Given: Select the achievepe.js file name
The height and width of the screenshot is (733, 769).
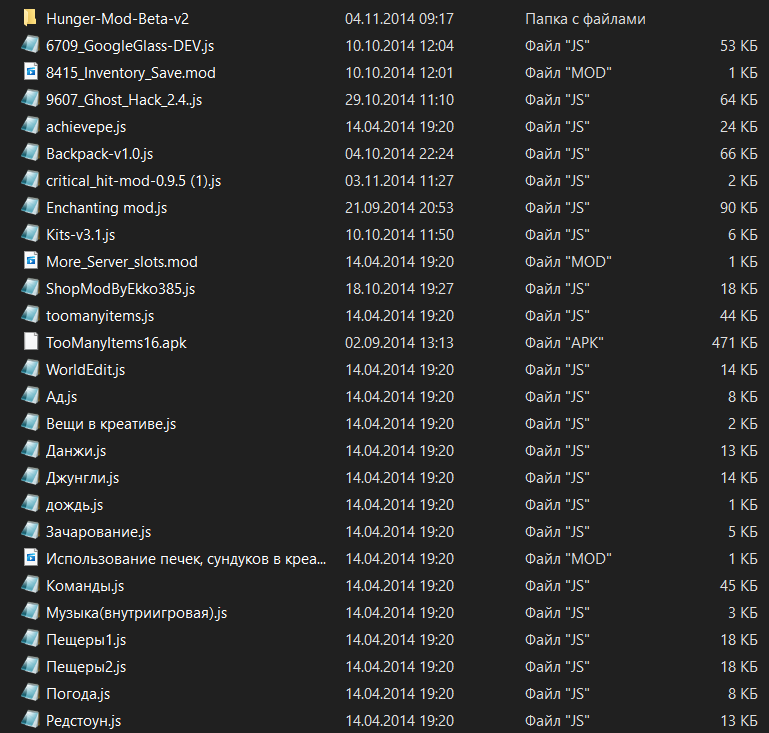Looking at the screenshot, I should tap(86, 126).
